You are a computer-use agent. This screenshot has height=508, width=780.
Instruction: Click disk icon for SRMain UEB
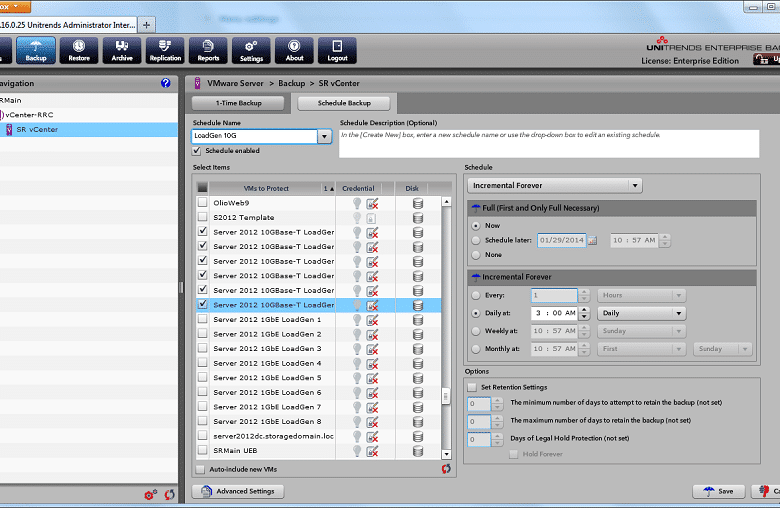tap(418, 451)
